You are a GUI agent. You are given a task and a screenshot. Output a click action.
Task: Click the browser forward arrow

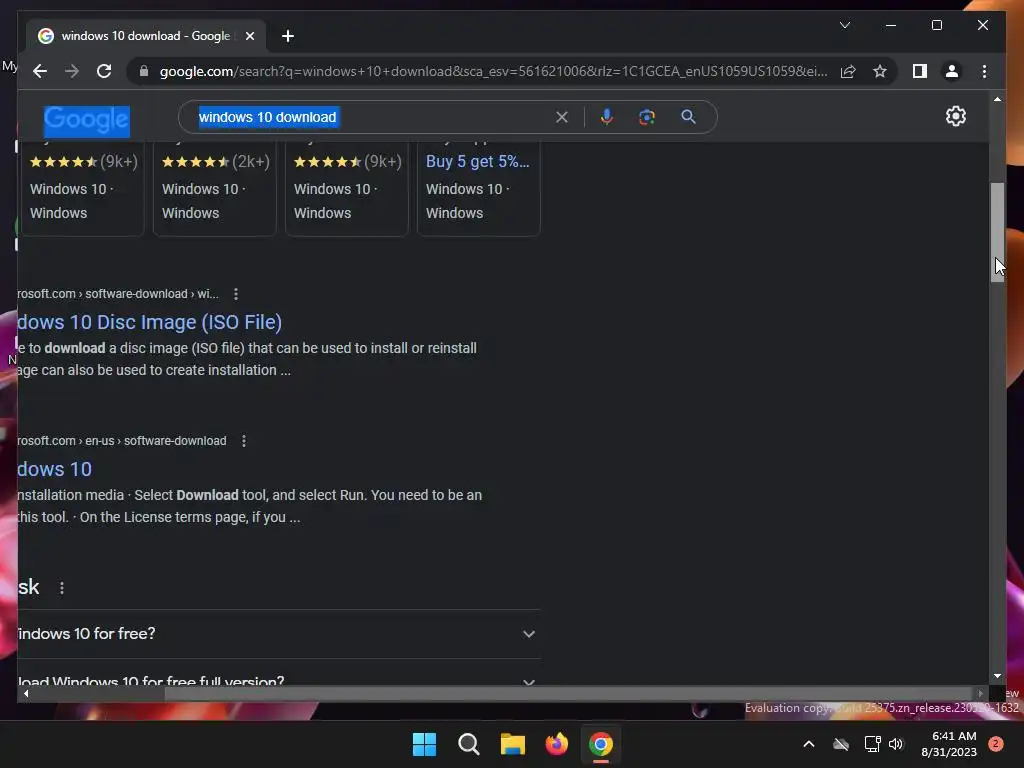[x=72, y=71]
